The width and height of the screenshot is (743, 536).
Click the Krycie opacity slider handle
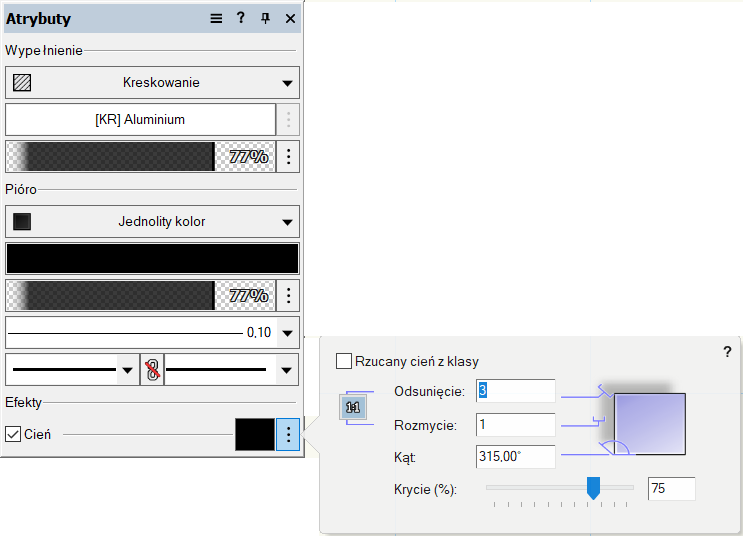point(593,488)
